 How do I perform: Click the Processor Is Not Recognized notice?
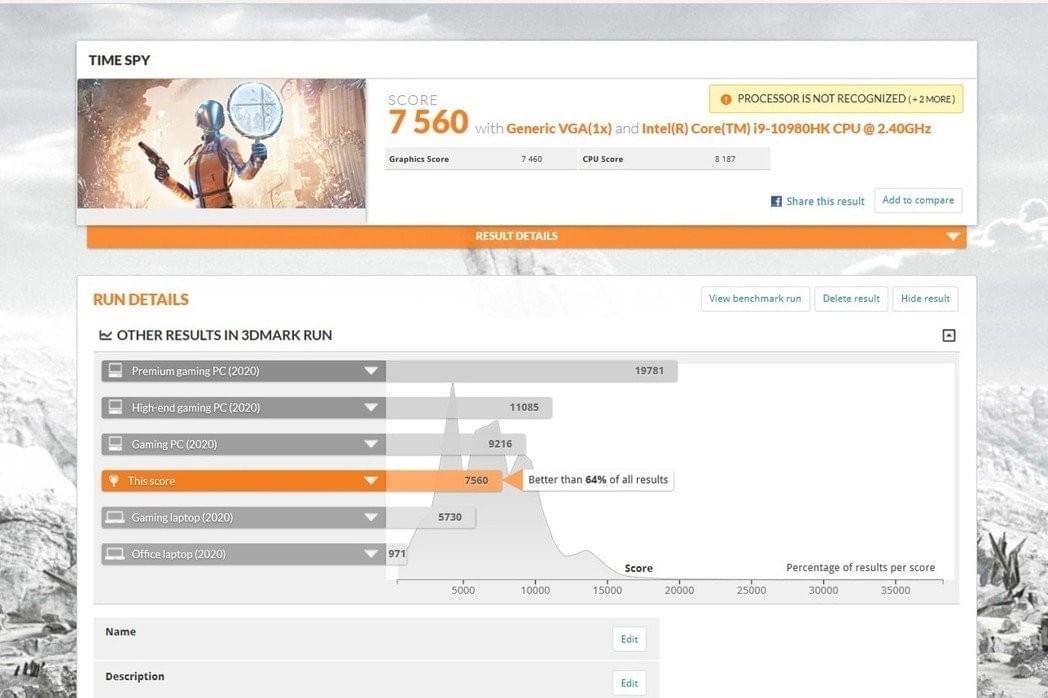(x=836, y=99)
